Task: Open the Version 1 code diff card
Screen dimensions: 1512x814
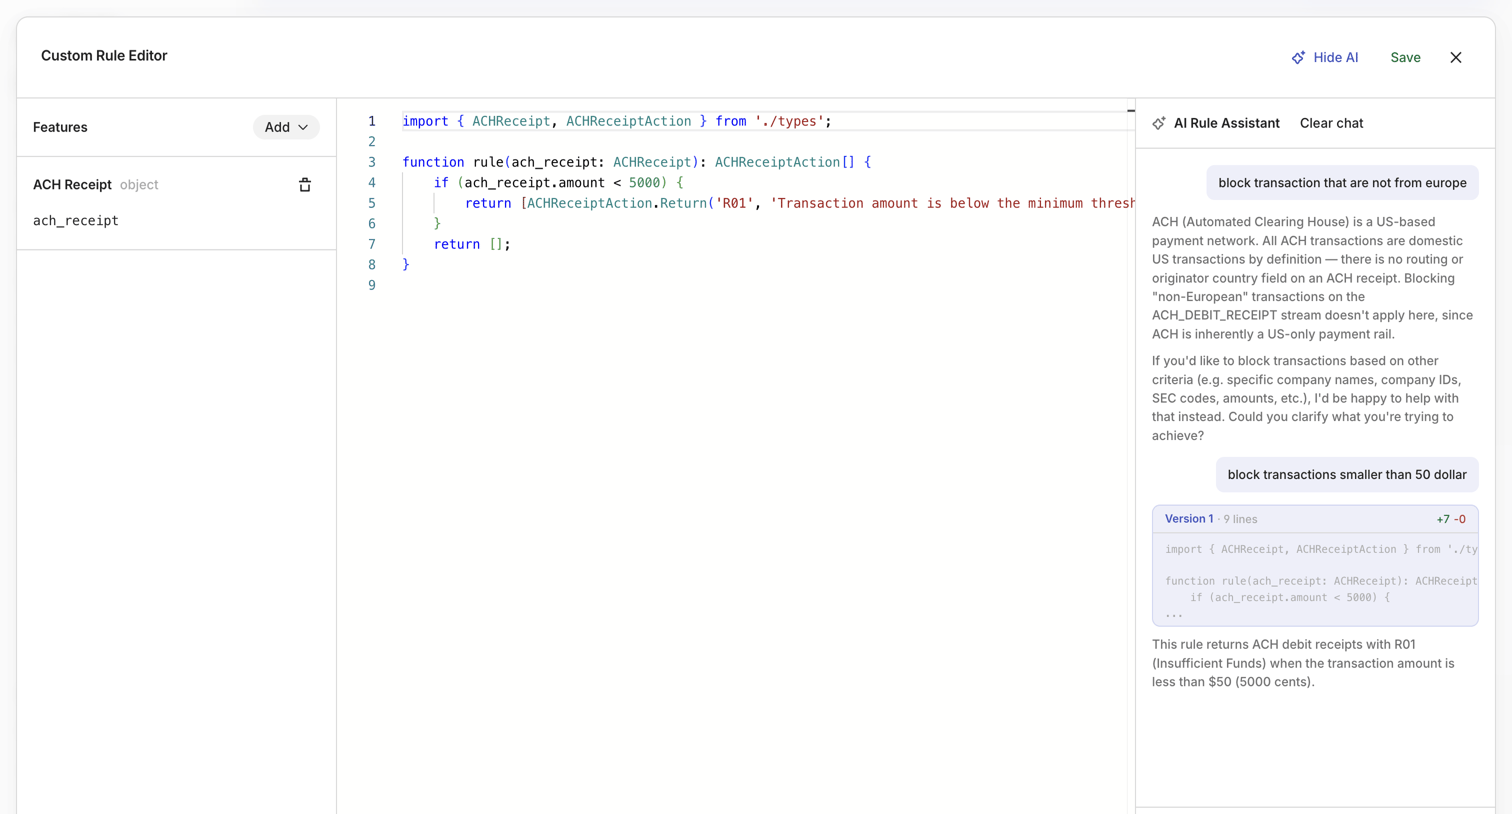Action: pos(1315,566)
